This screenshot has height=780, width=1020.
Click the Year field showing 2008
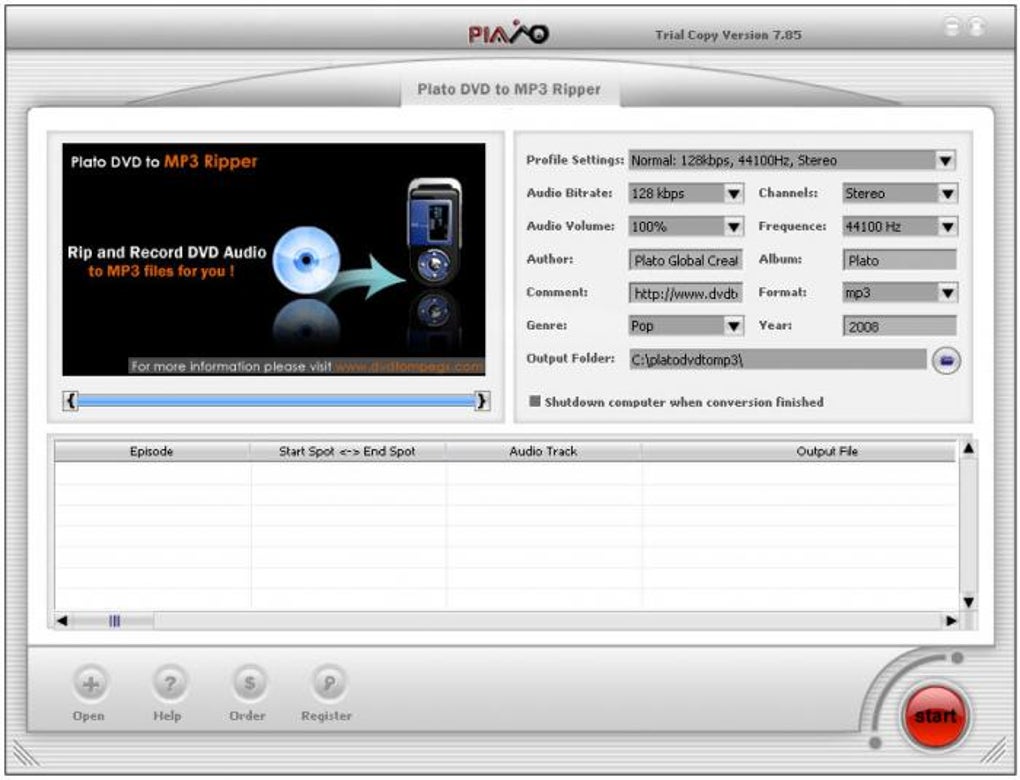900,327
